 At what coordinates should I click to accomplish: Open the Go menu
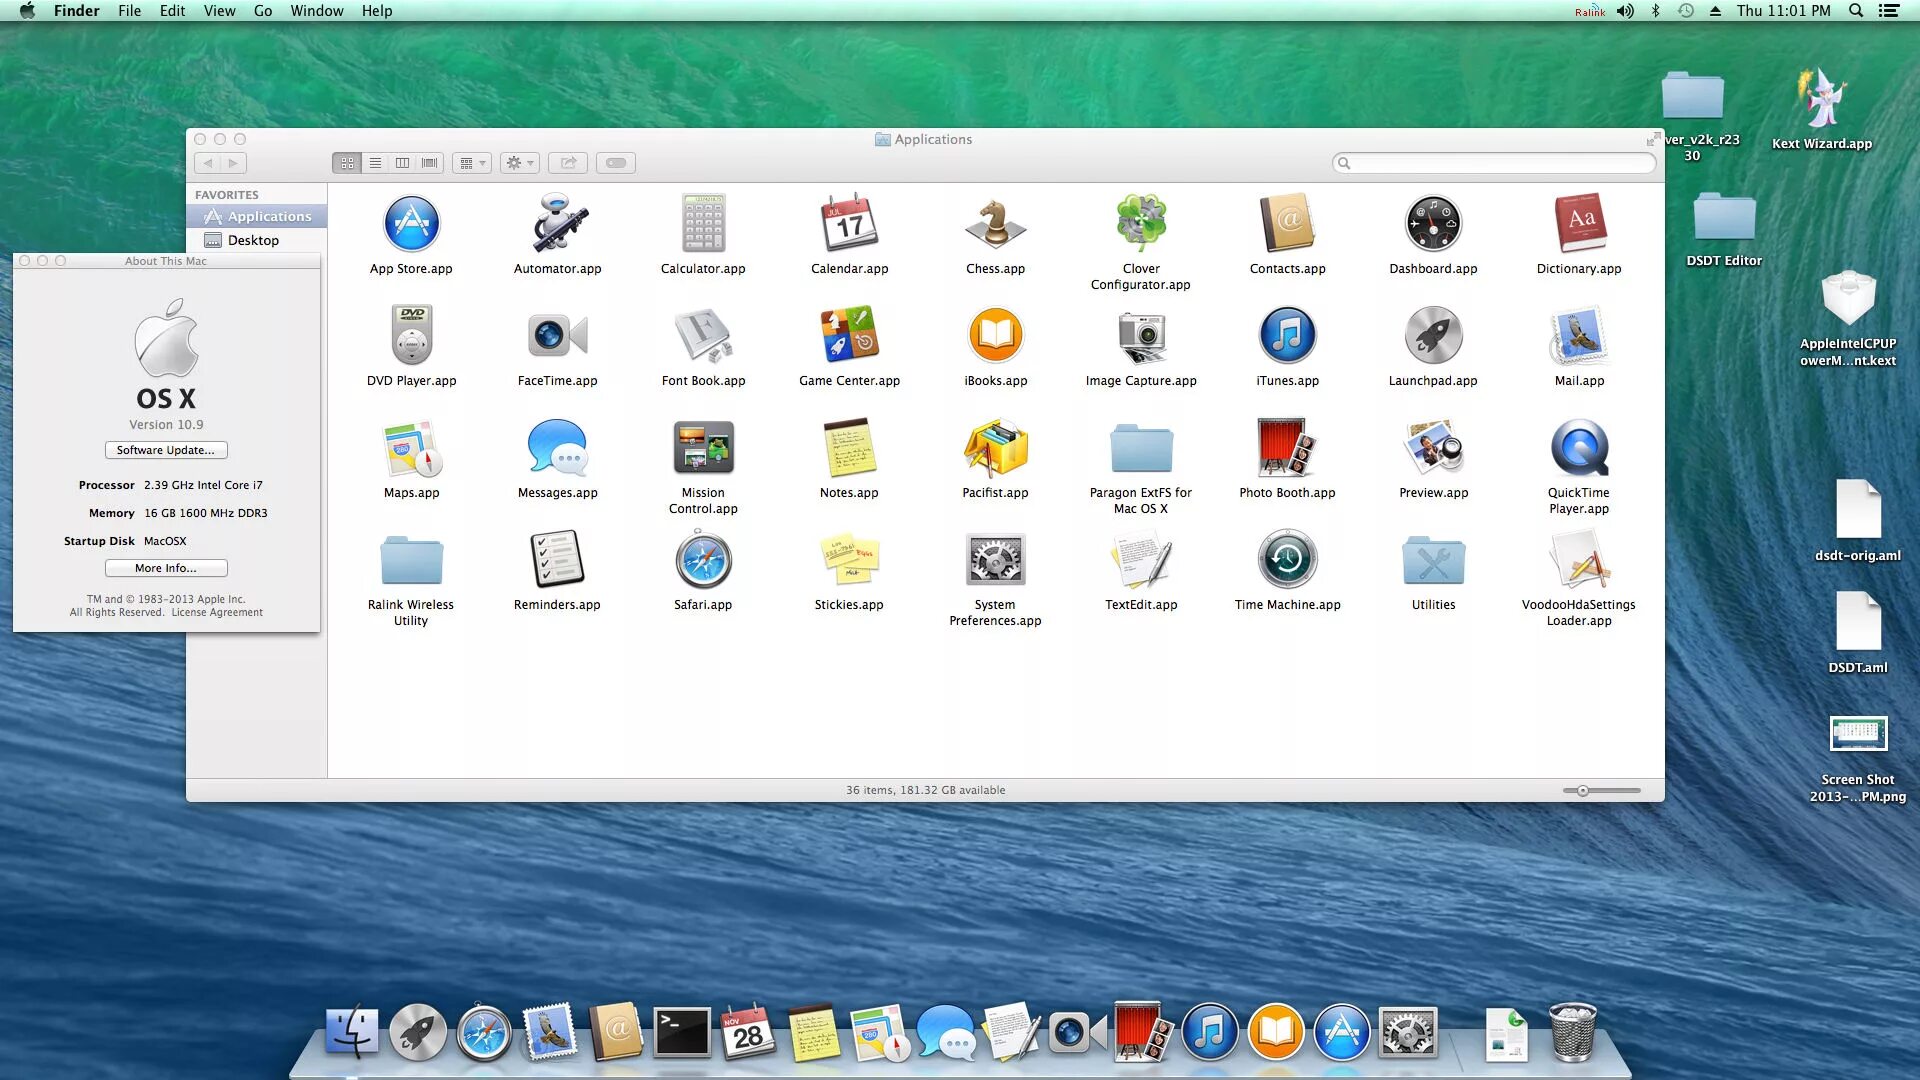[262, 11]
